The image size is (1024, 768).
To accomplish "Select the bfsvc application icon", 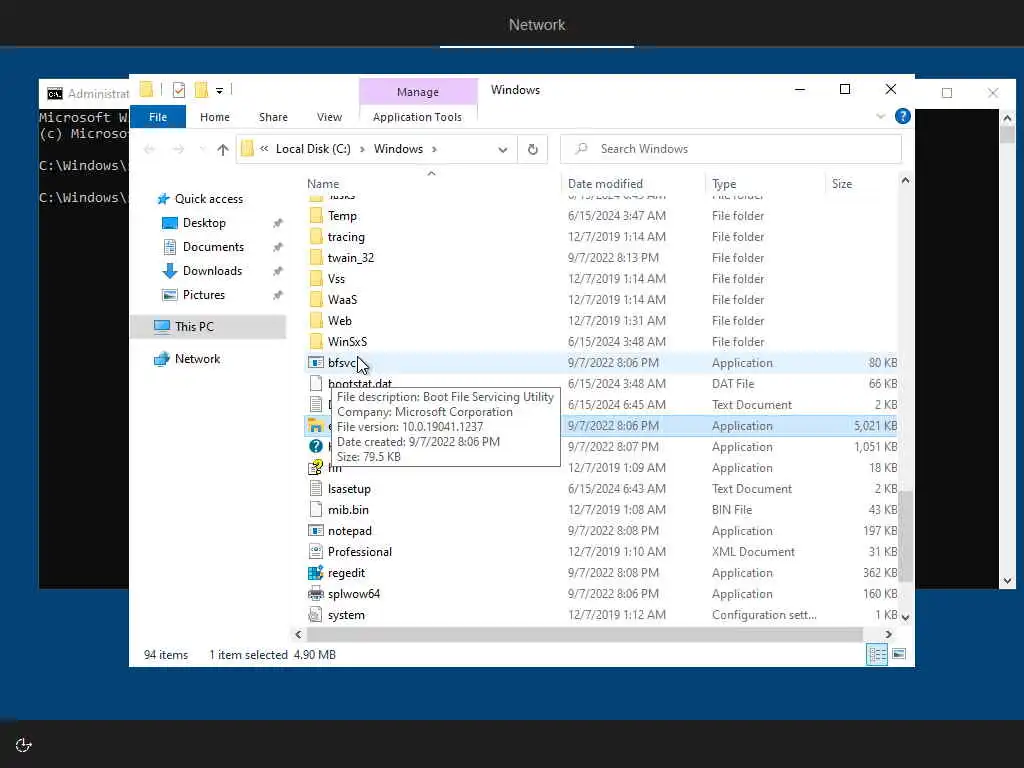I will pyautogui.click(x=316, y=362).
